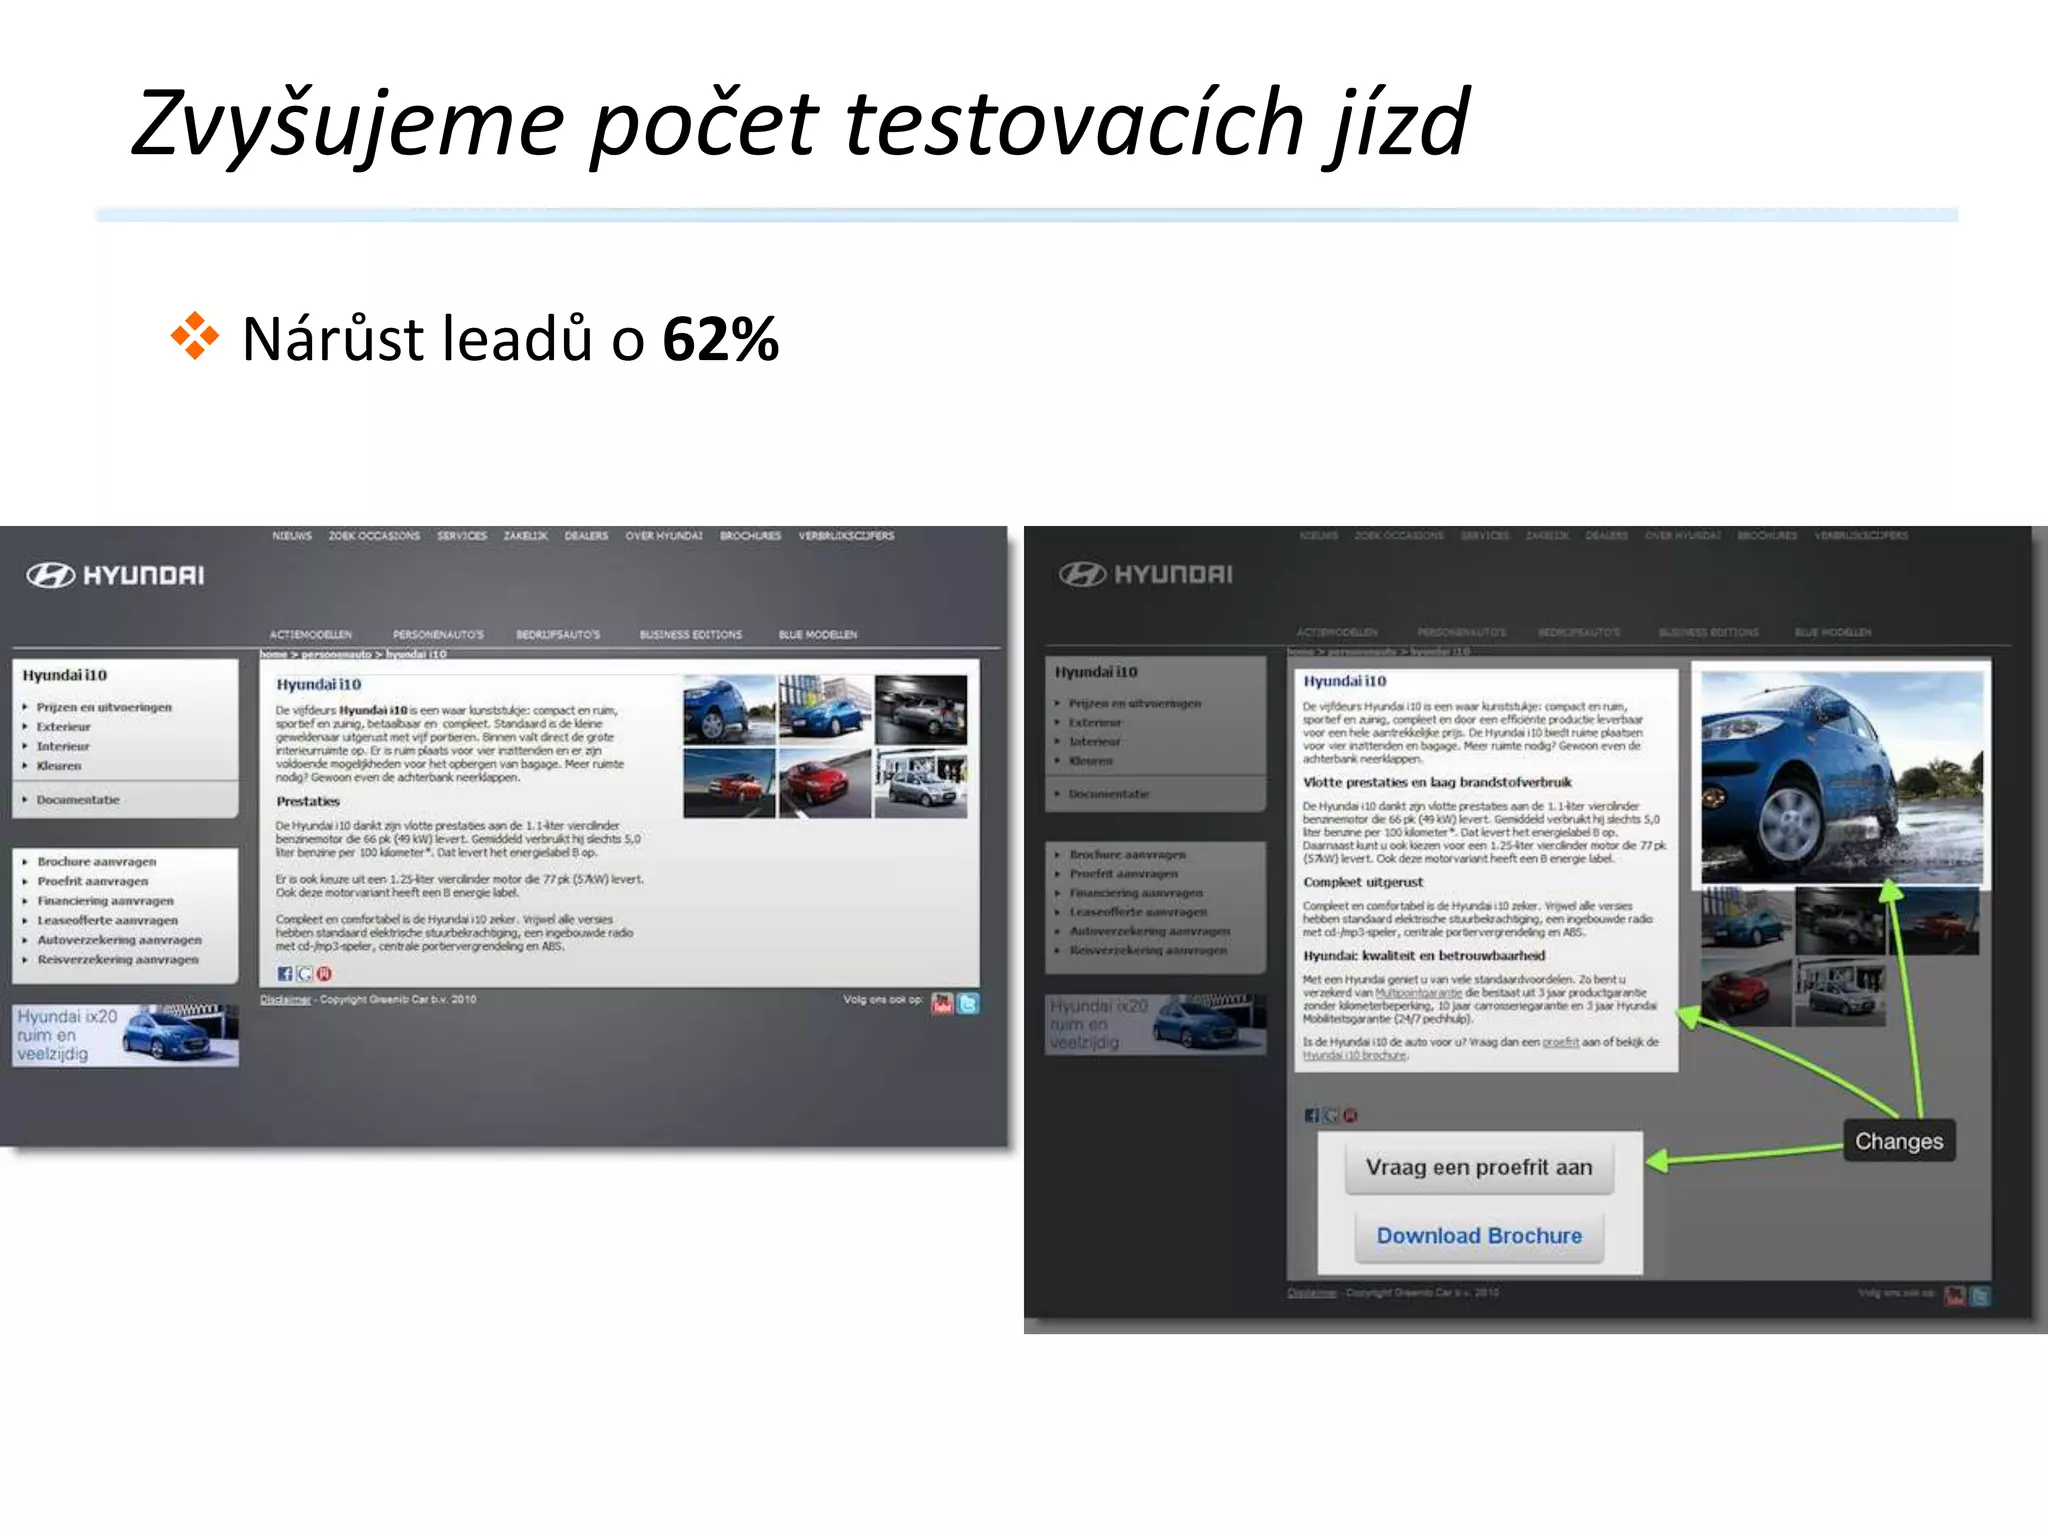Image resolution: width=2048 pixels, height=1536 pixels.
Task: Open BROCHURES in the left page top menu
Action: click(750, 536)
